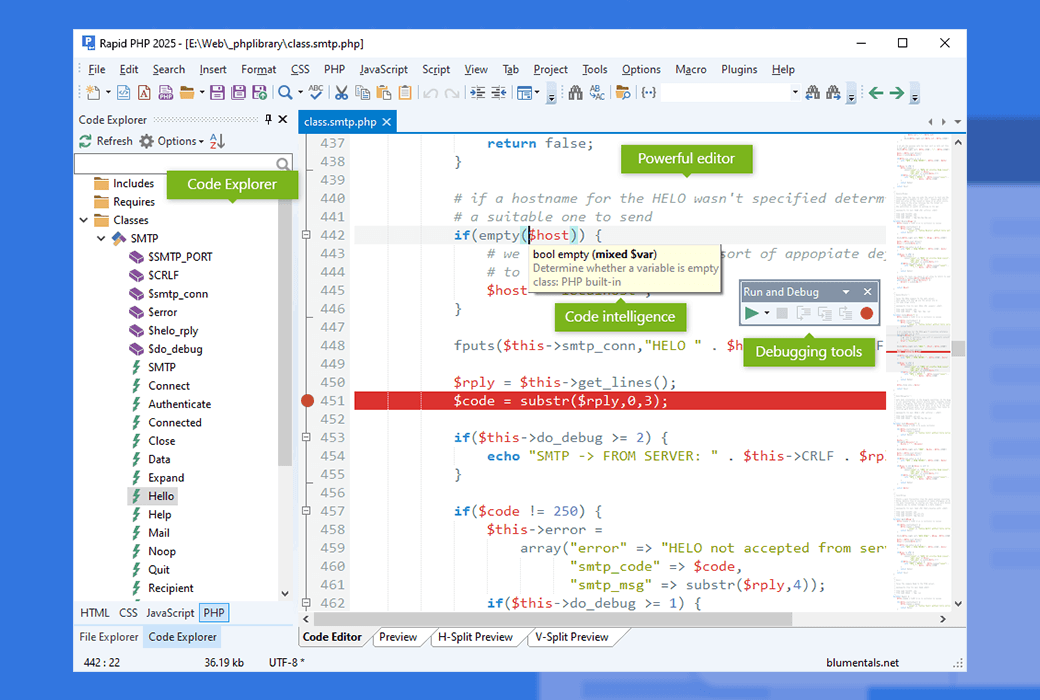Open the Macro menu
This screenshot has height=700, width=1040.
pyautogui.click(x=690, y=69)
